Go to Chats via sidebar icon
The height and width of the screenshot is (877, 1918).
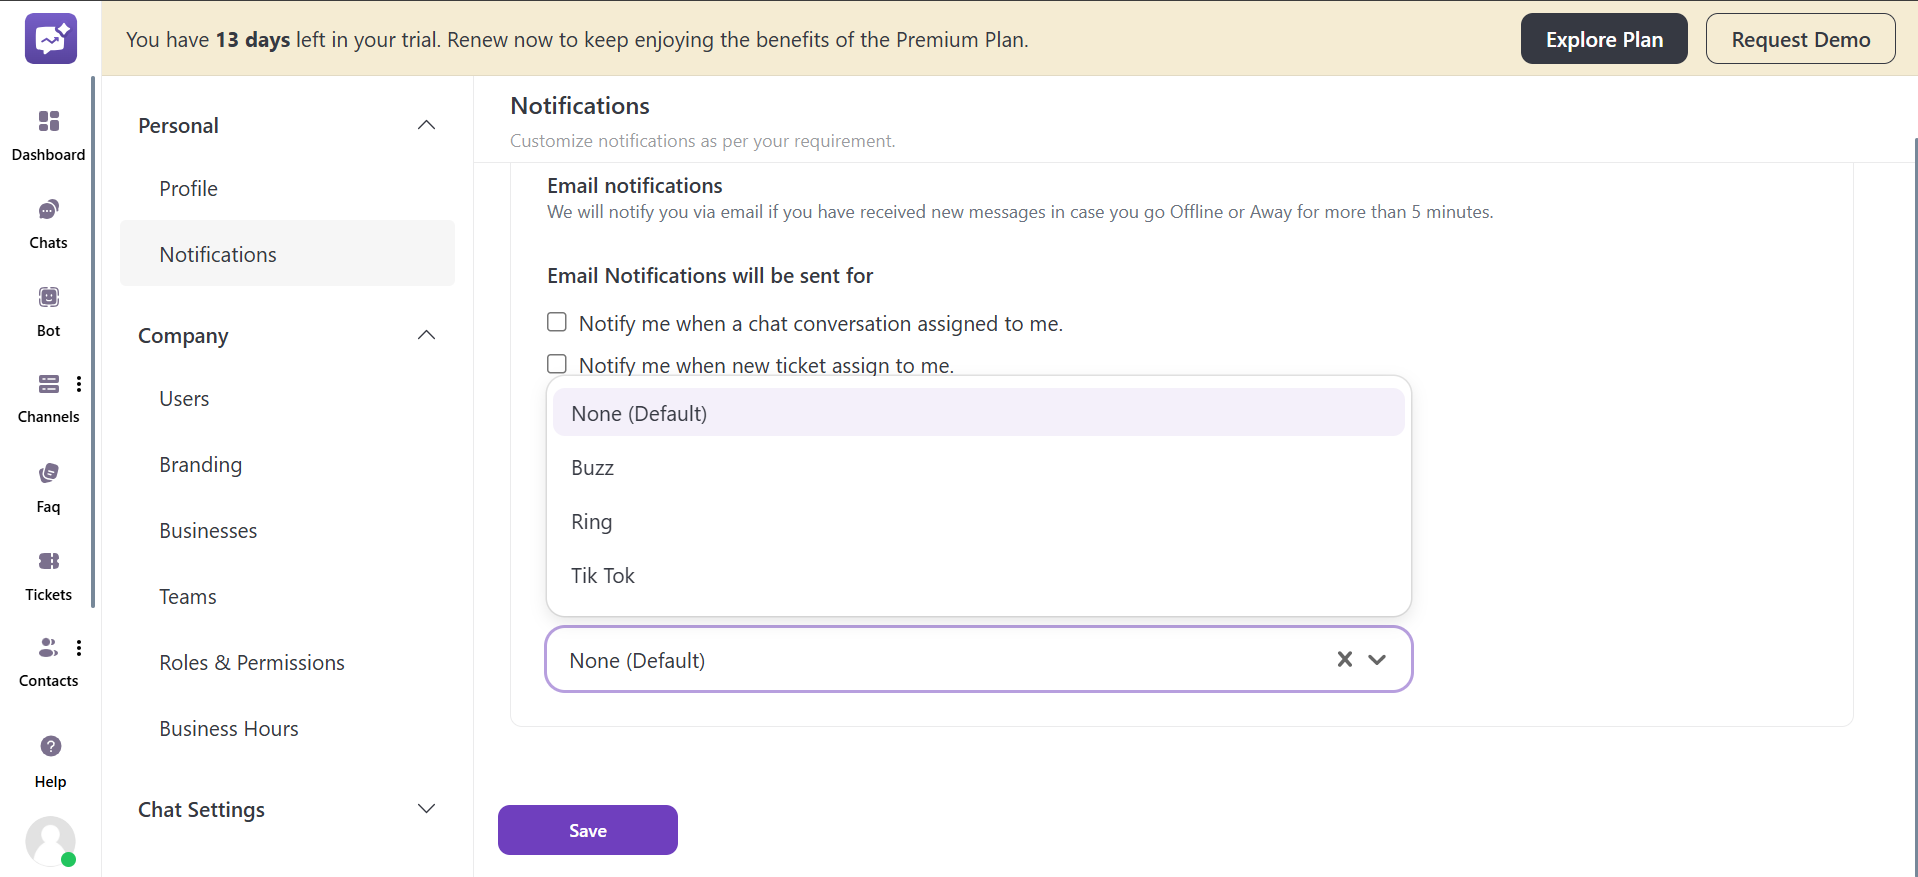click(x=48, y=210)
